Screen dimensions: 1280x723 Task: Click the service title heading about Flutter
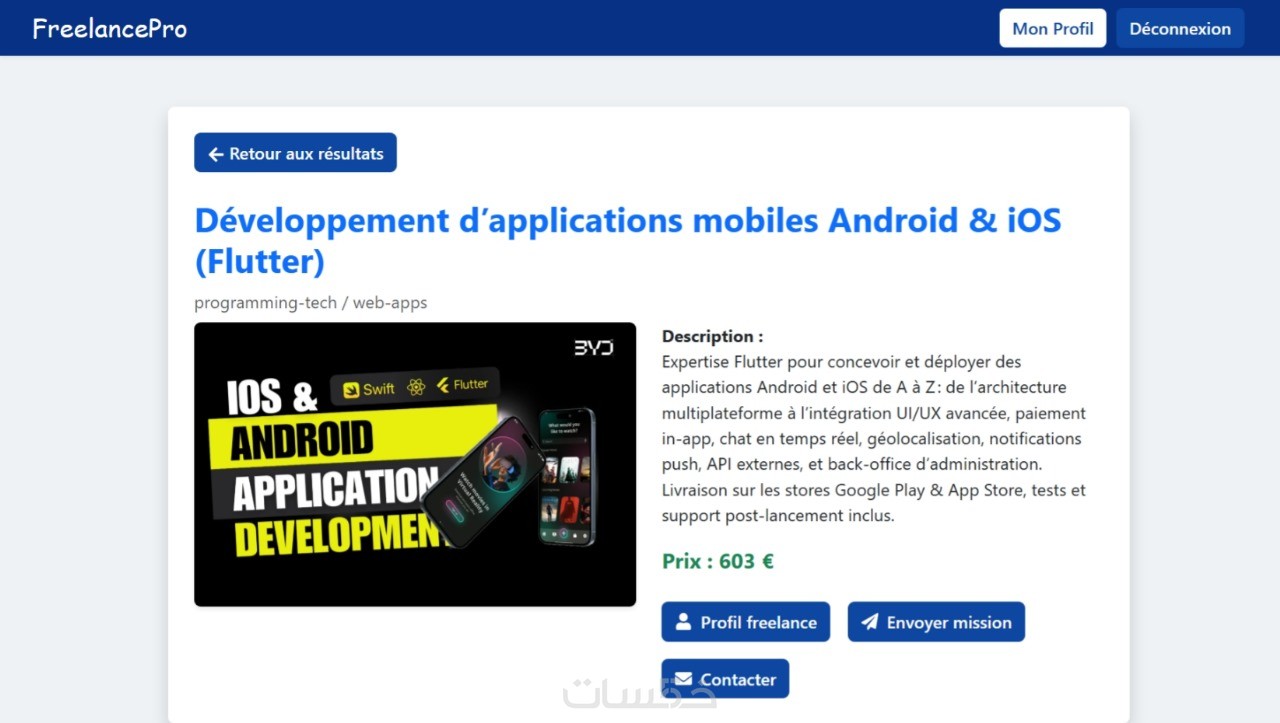point(628,240)
